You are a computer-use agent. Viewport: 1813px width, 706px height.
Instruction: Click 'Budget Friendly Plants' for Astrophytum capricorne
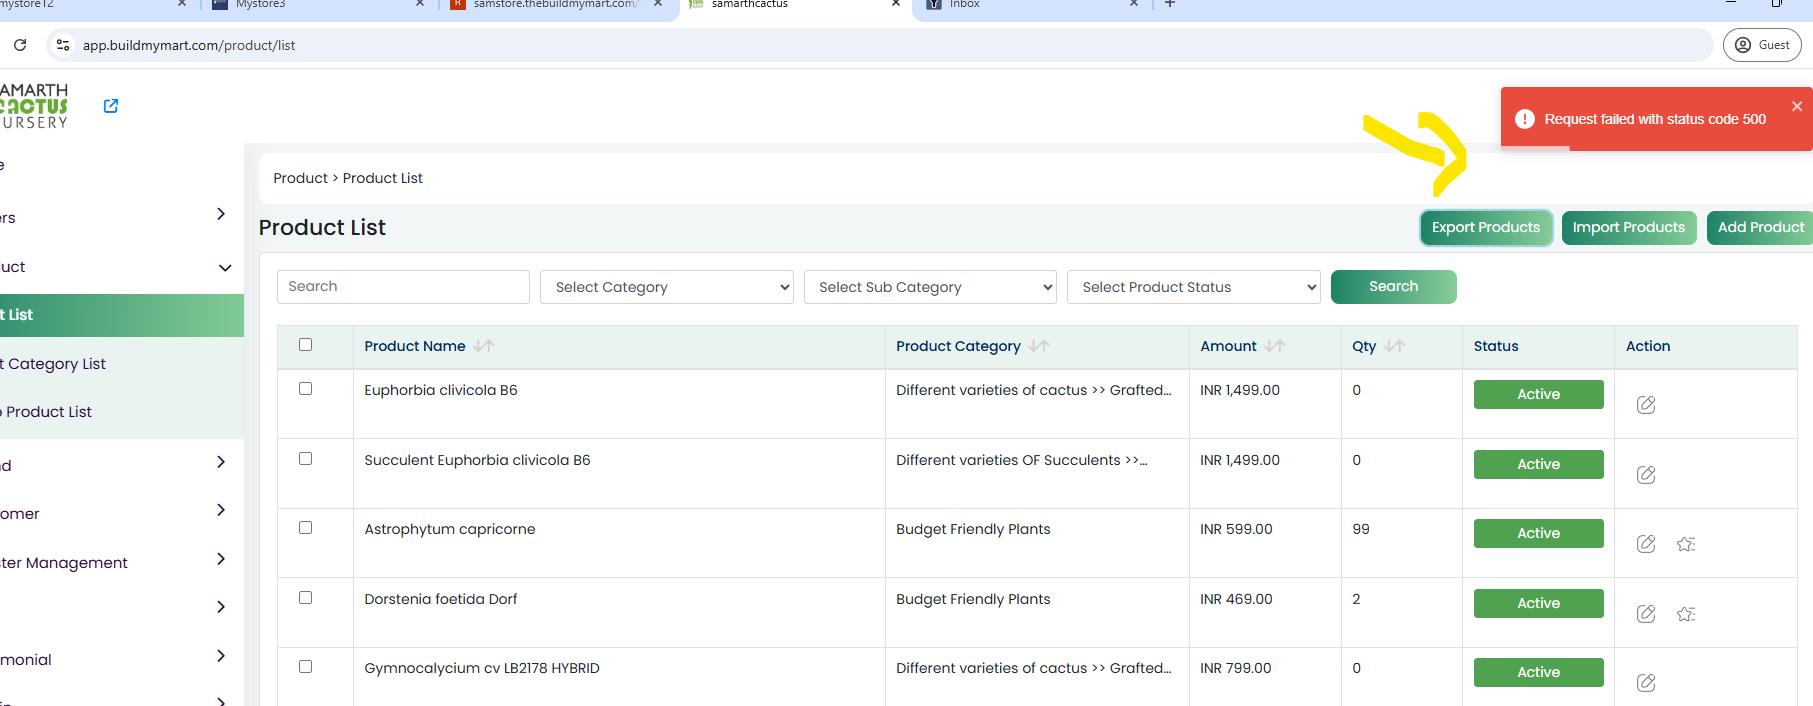click(x=973, y=529)
